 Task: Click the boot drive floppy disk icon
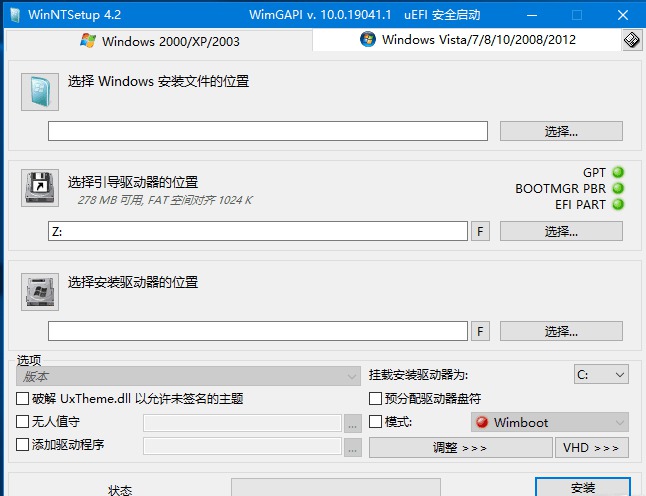(x=40, y=188)
